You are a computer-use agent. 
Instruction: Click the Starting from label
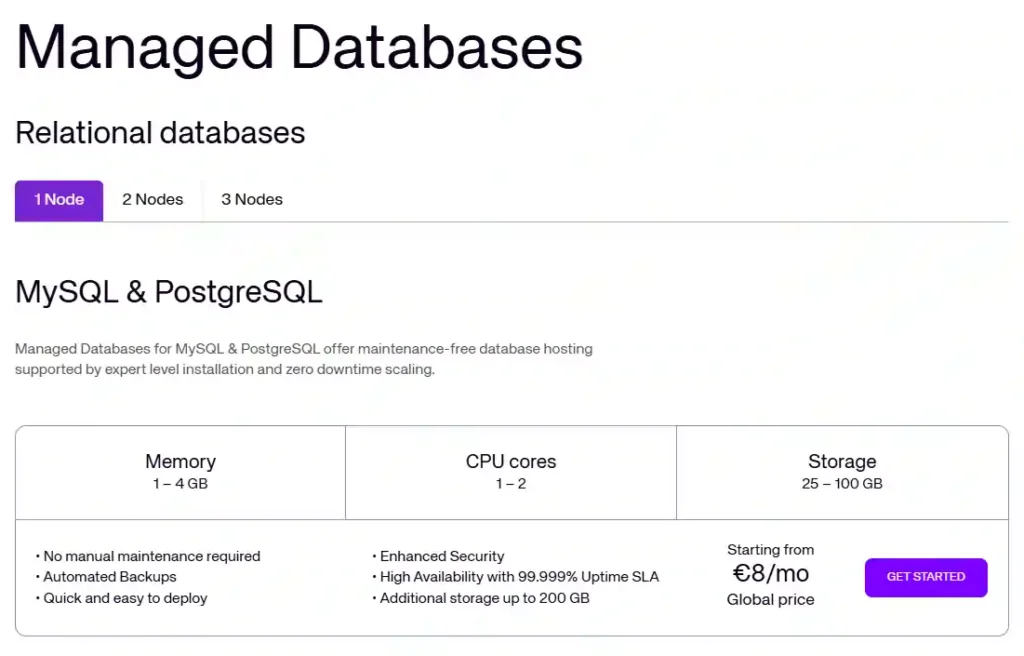coord(770,549)
